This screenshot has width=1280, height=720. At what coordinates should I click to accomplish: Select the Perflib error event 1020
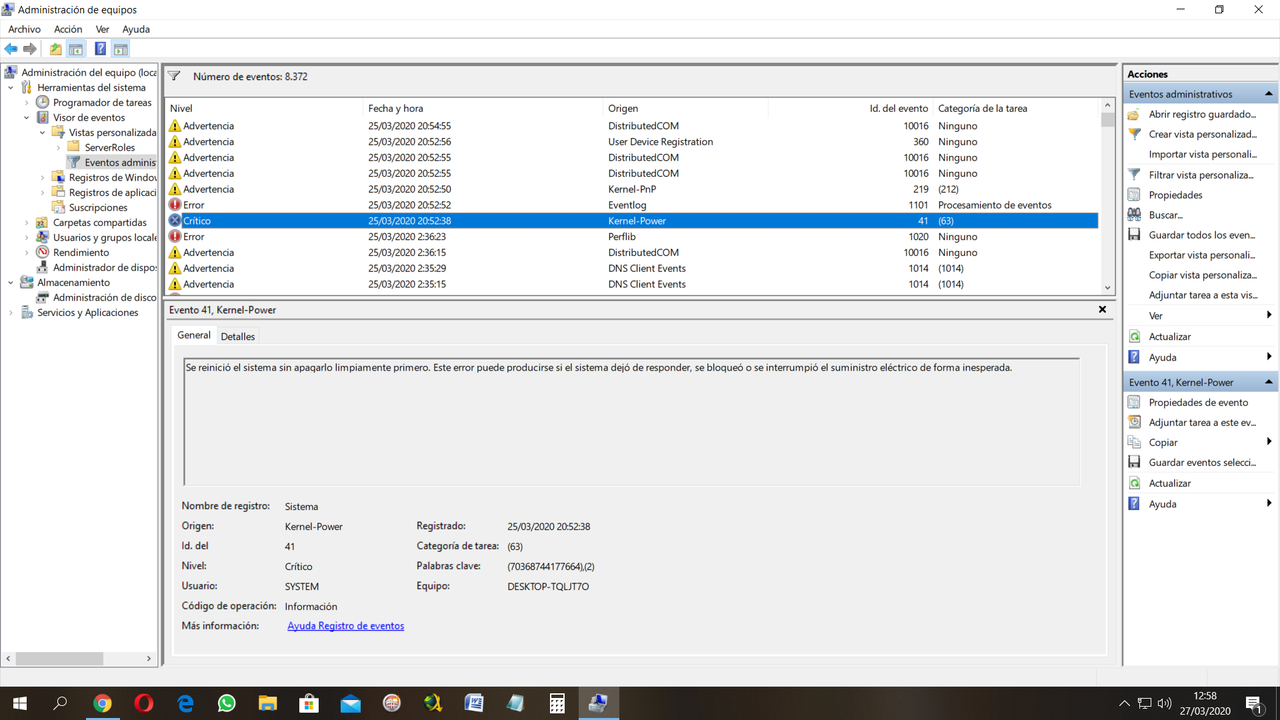point(632,237)
